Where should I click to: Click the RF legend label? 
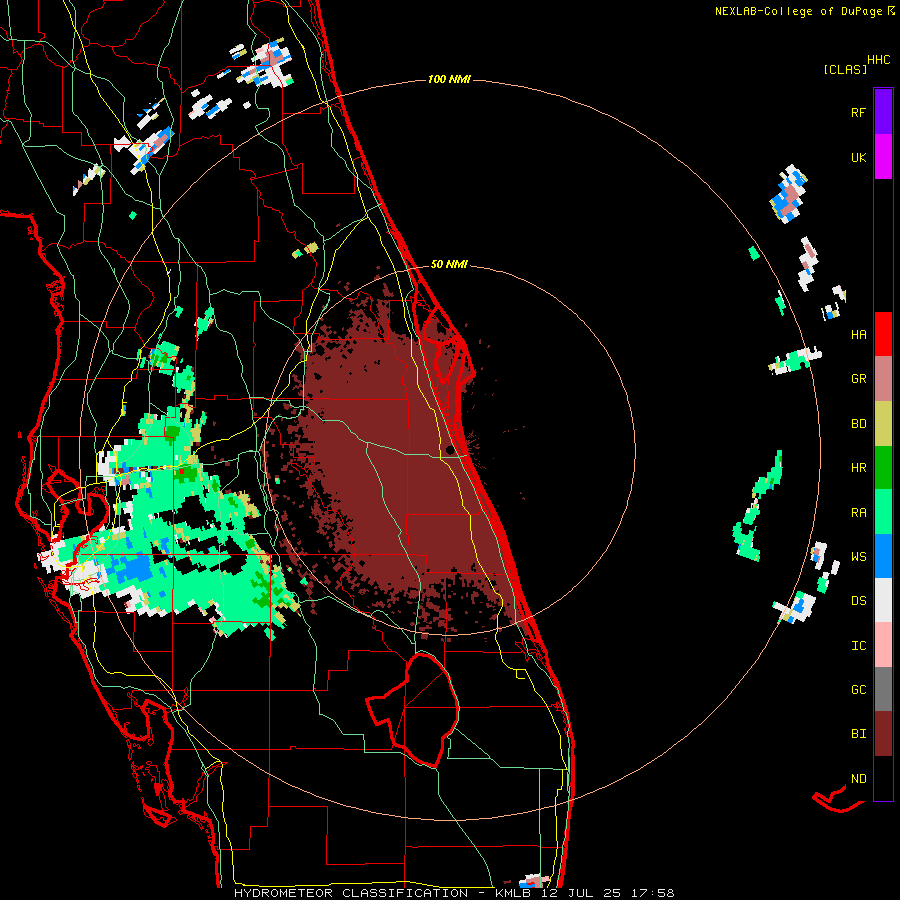point(858,112)
